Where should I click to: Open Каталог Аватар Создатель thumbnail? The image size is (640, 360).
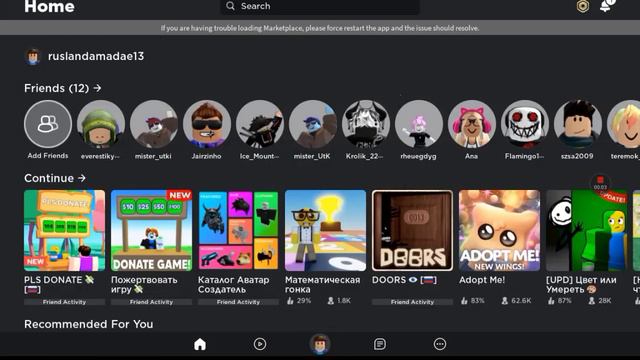238,230
